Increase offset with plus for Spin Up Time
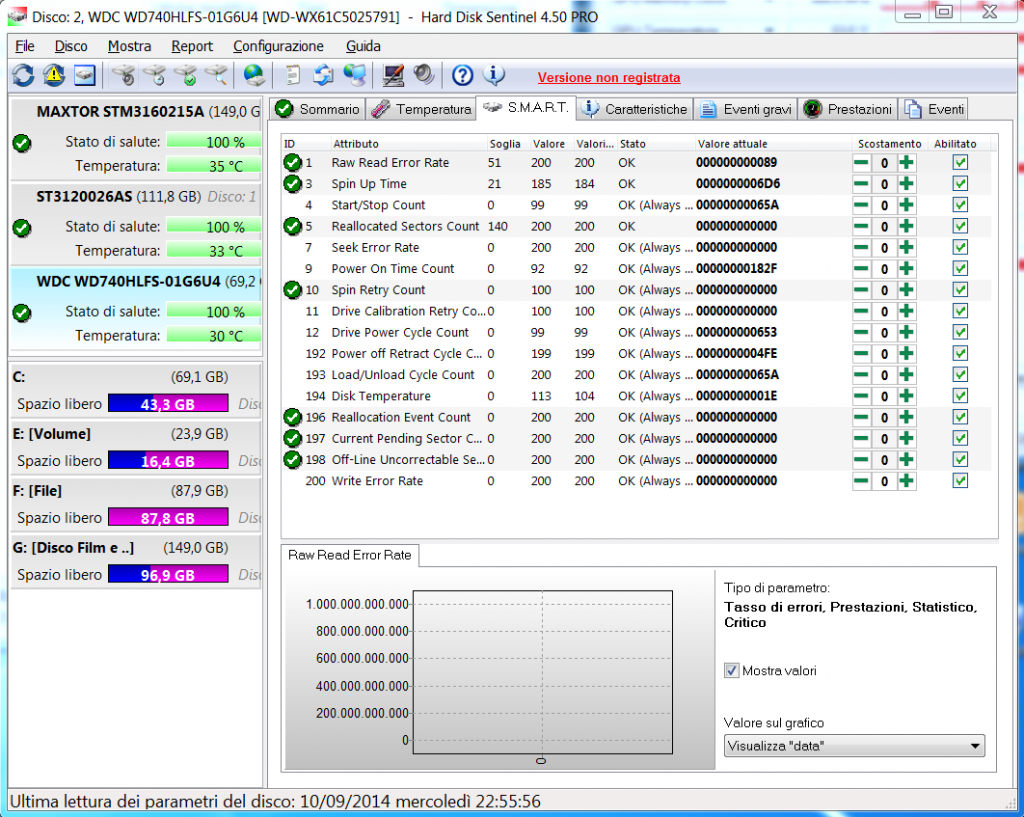 (x=906, y=184)
